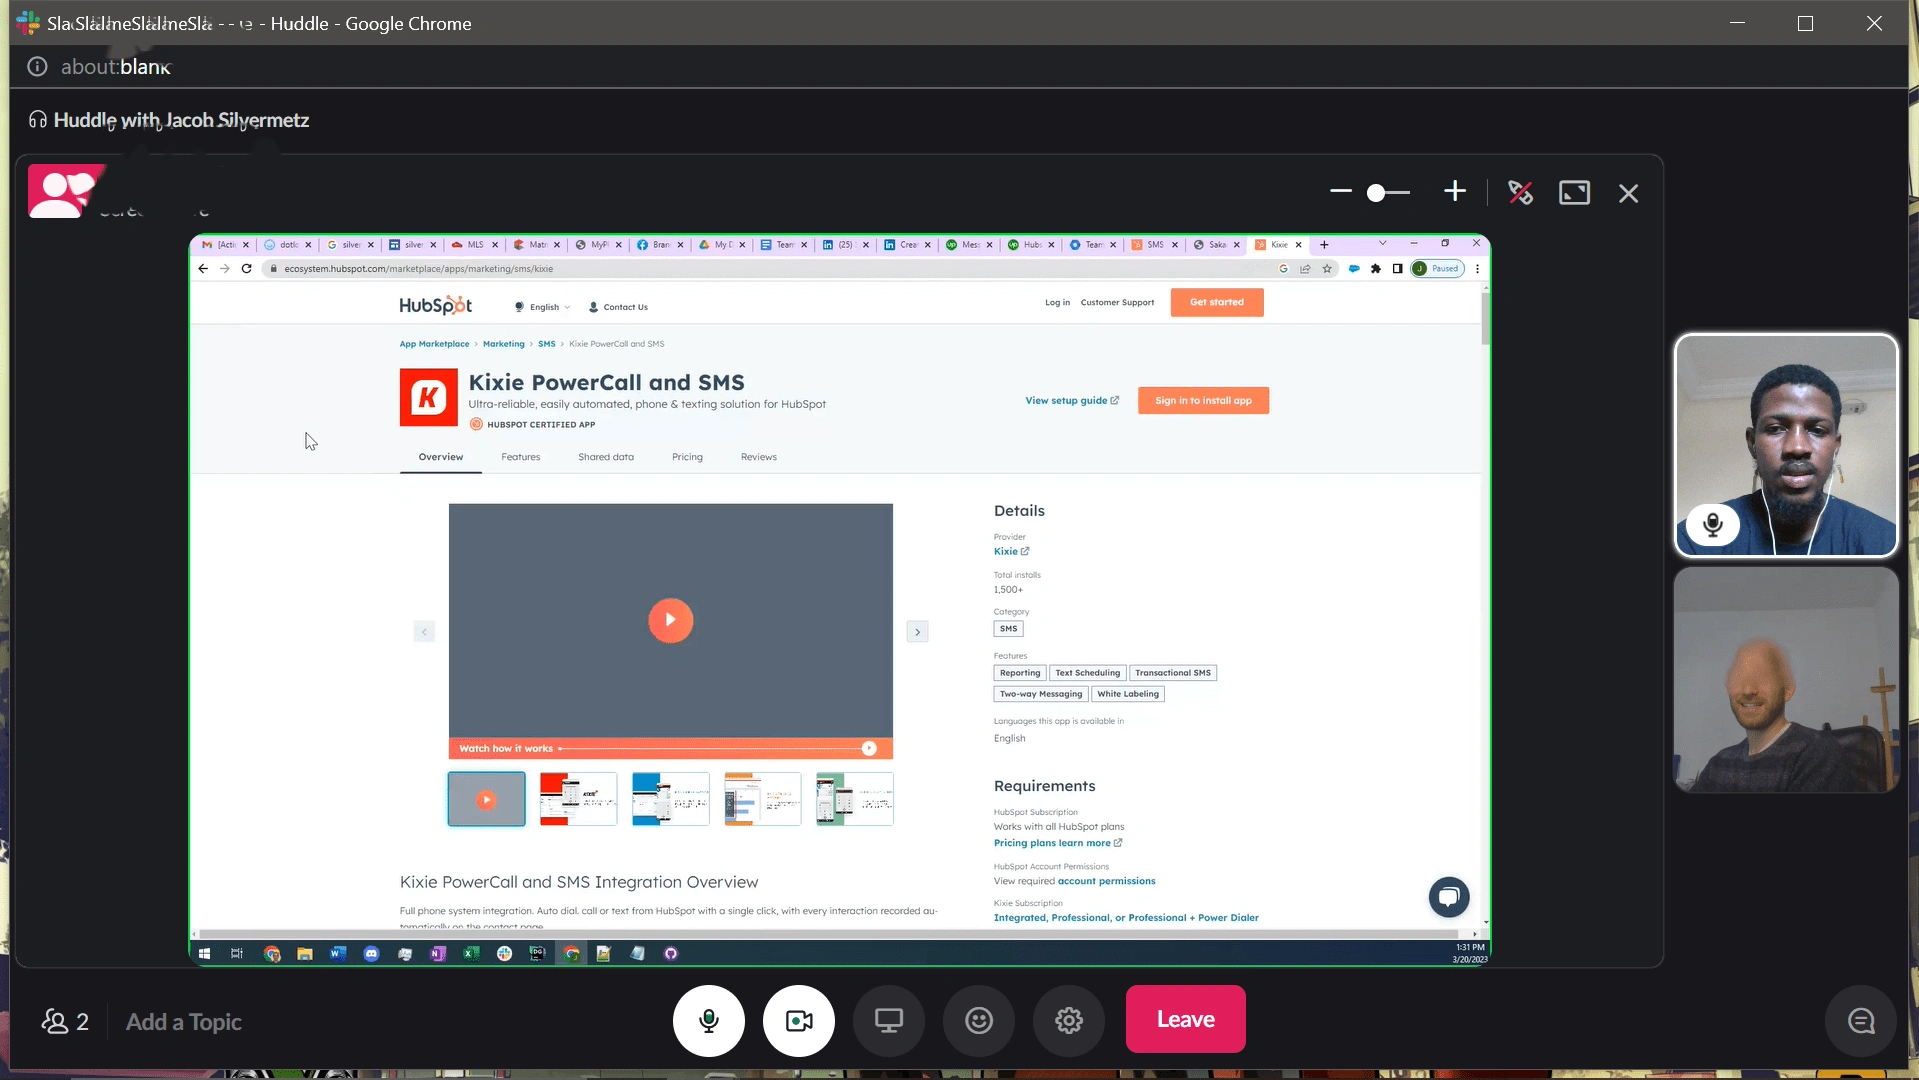The width and height of the screenshot is (1919, 1080).
Task: View site information for about:blank
Action: click(37, 67)
